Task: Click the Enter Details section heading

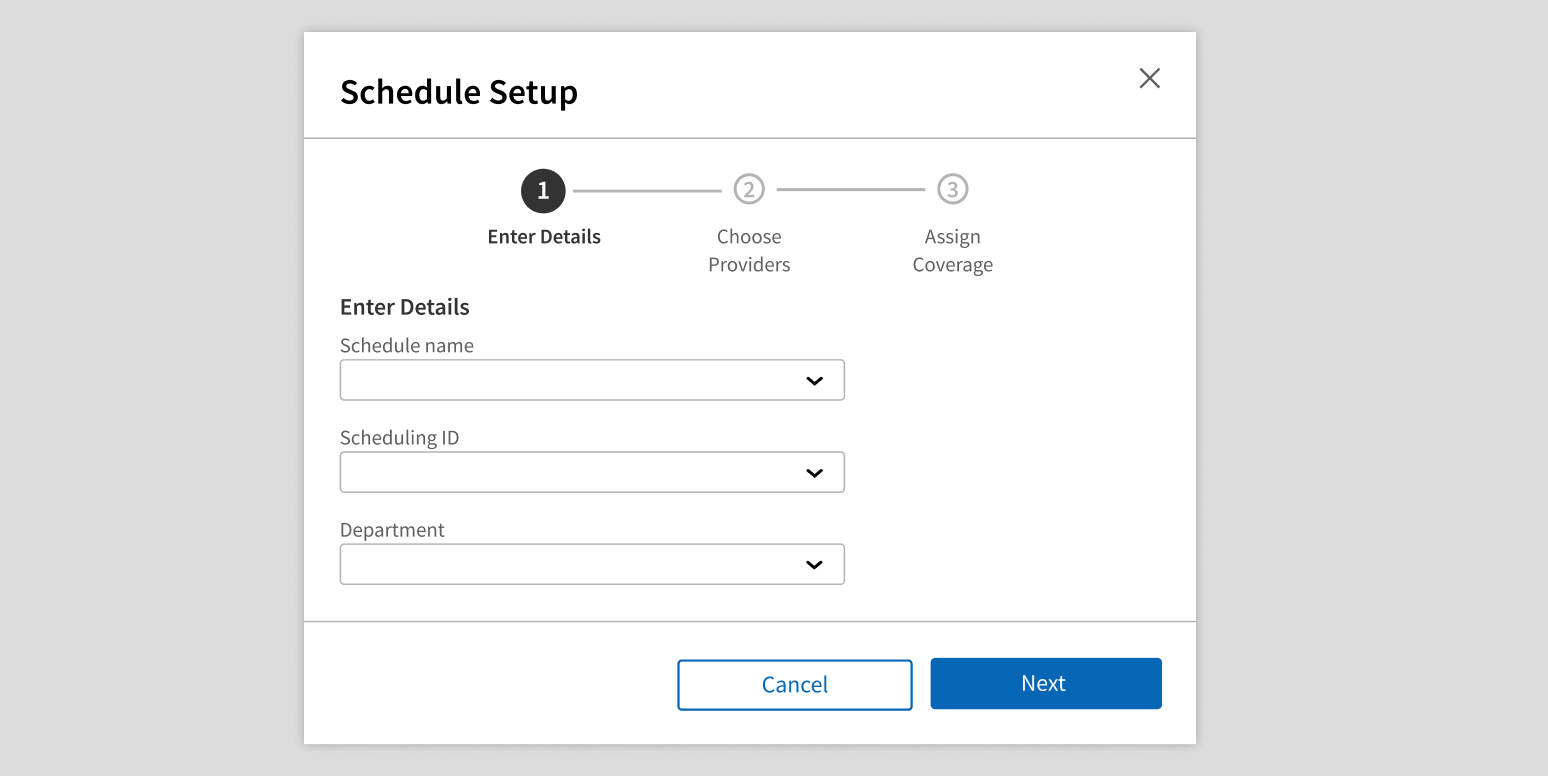Action: click(x=405, y=307)
